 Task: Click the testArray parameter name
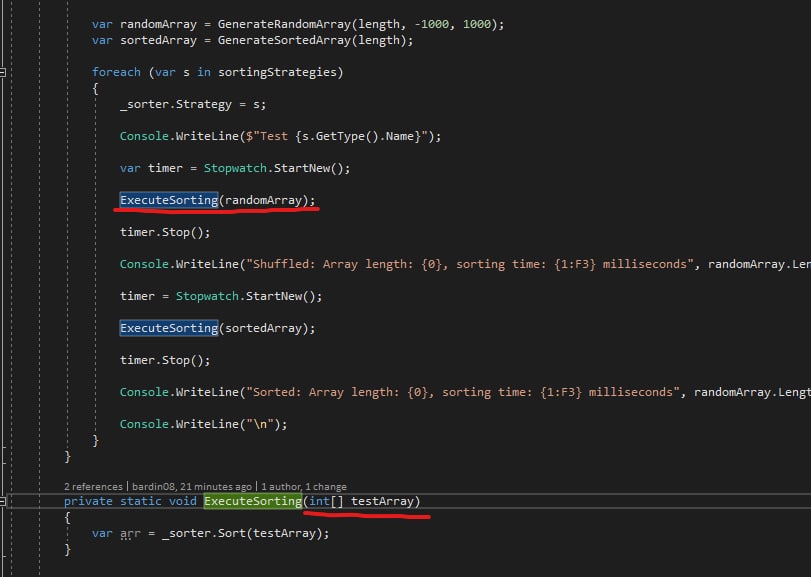point(382,501)
